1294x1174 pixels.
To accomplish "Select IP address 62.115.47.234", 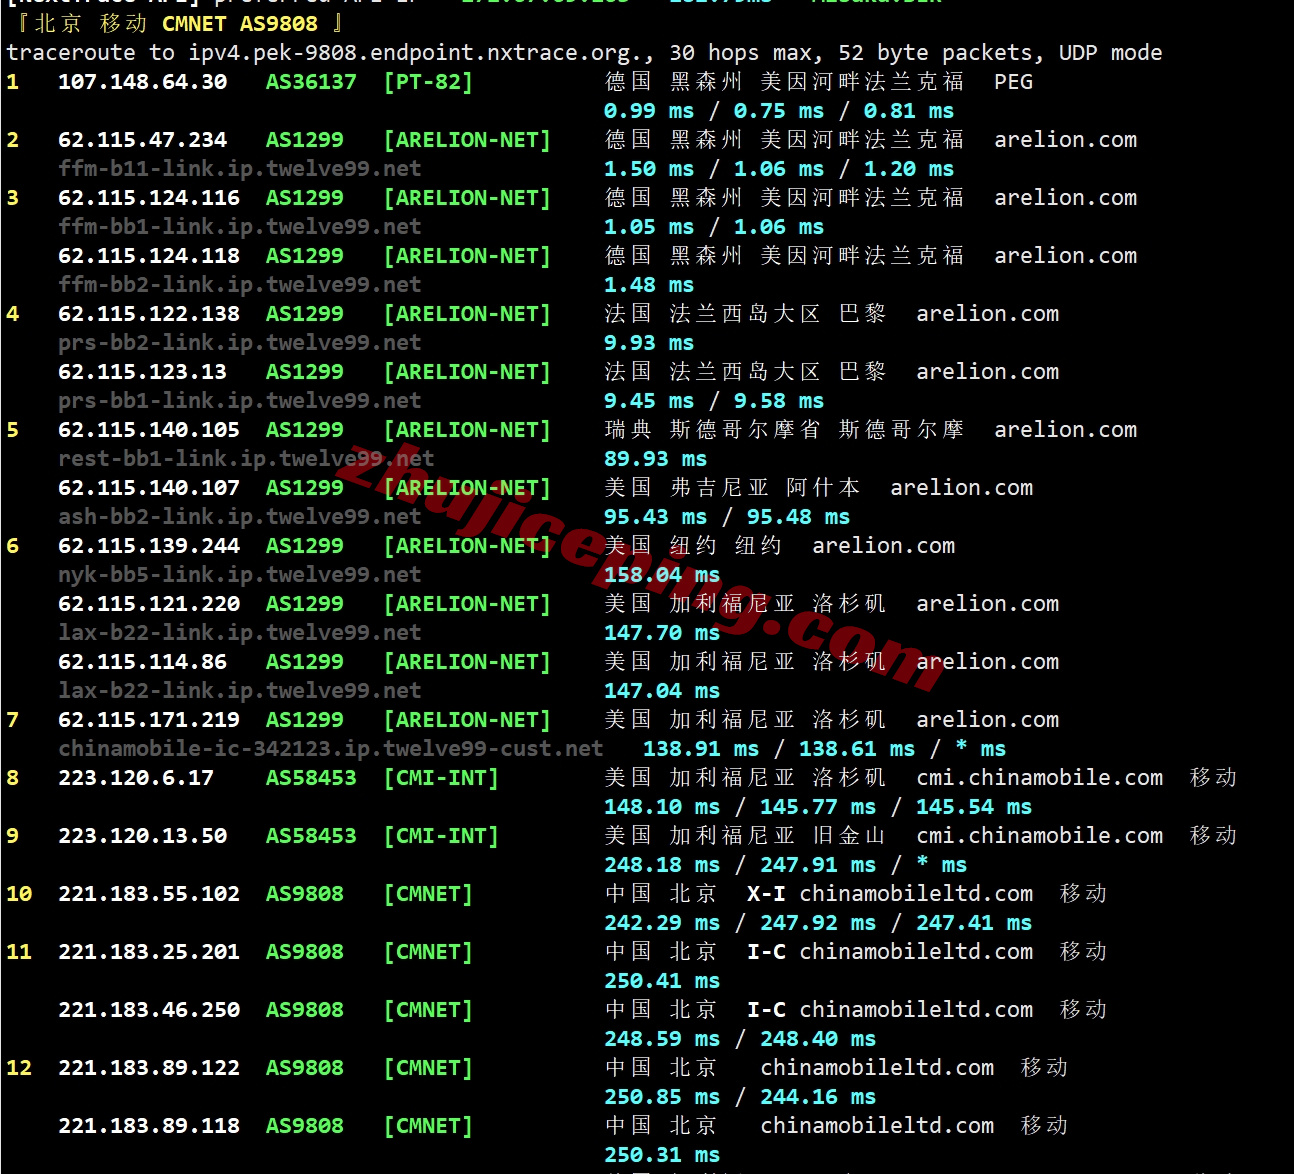I will click(x=143, y=140).
